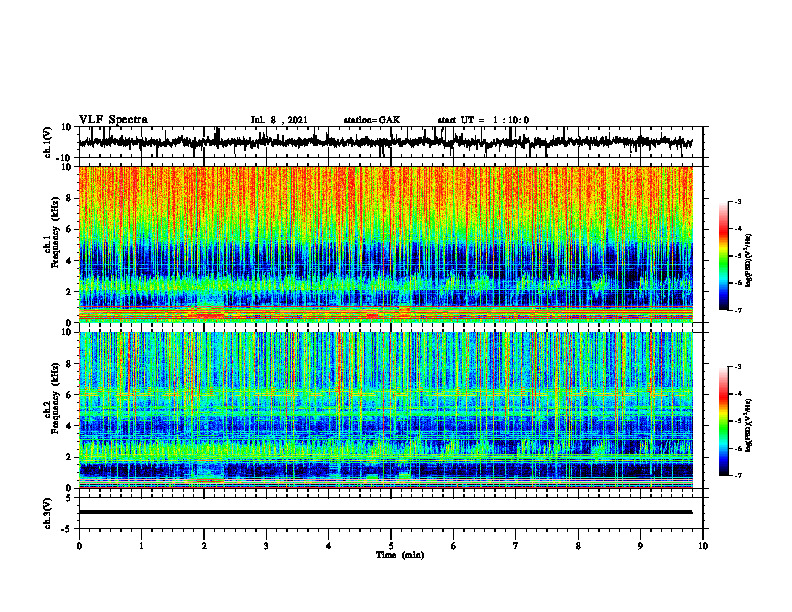Click the "-3" label on ch.1 color scale
The width and height of the screenshot is (792, 612).
737,202
